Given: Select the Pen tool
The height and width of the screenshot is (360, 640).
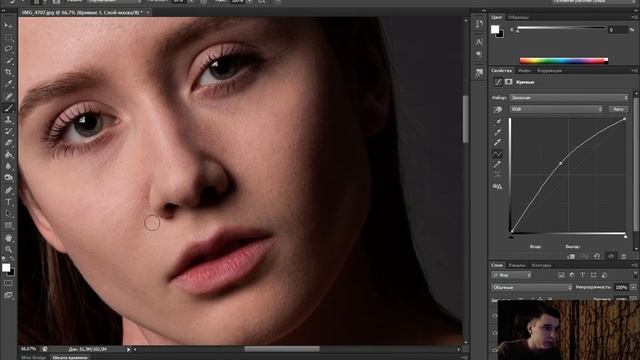Looking at the screenshot, I should pyautogui.click(x=8, y=190).
